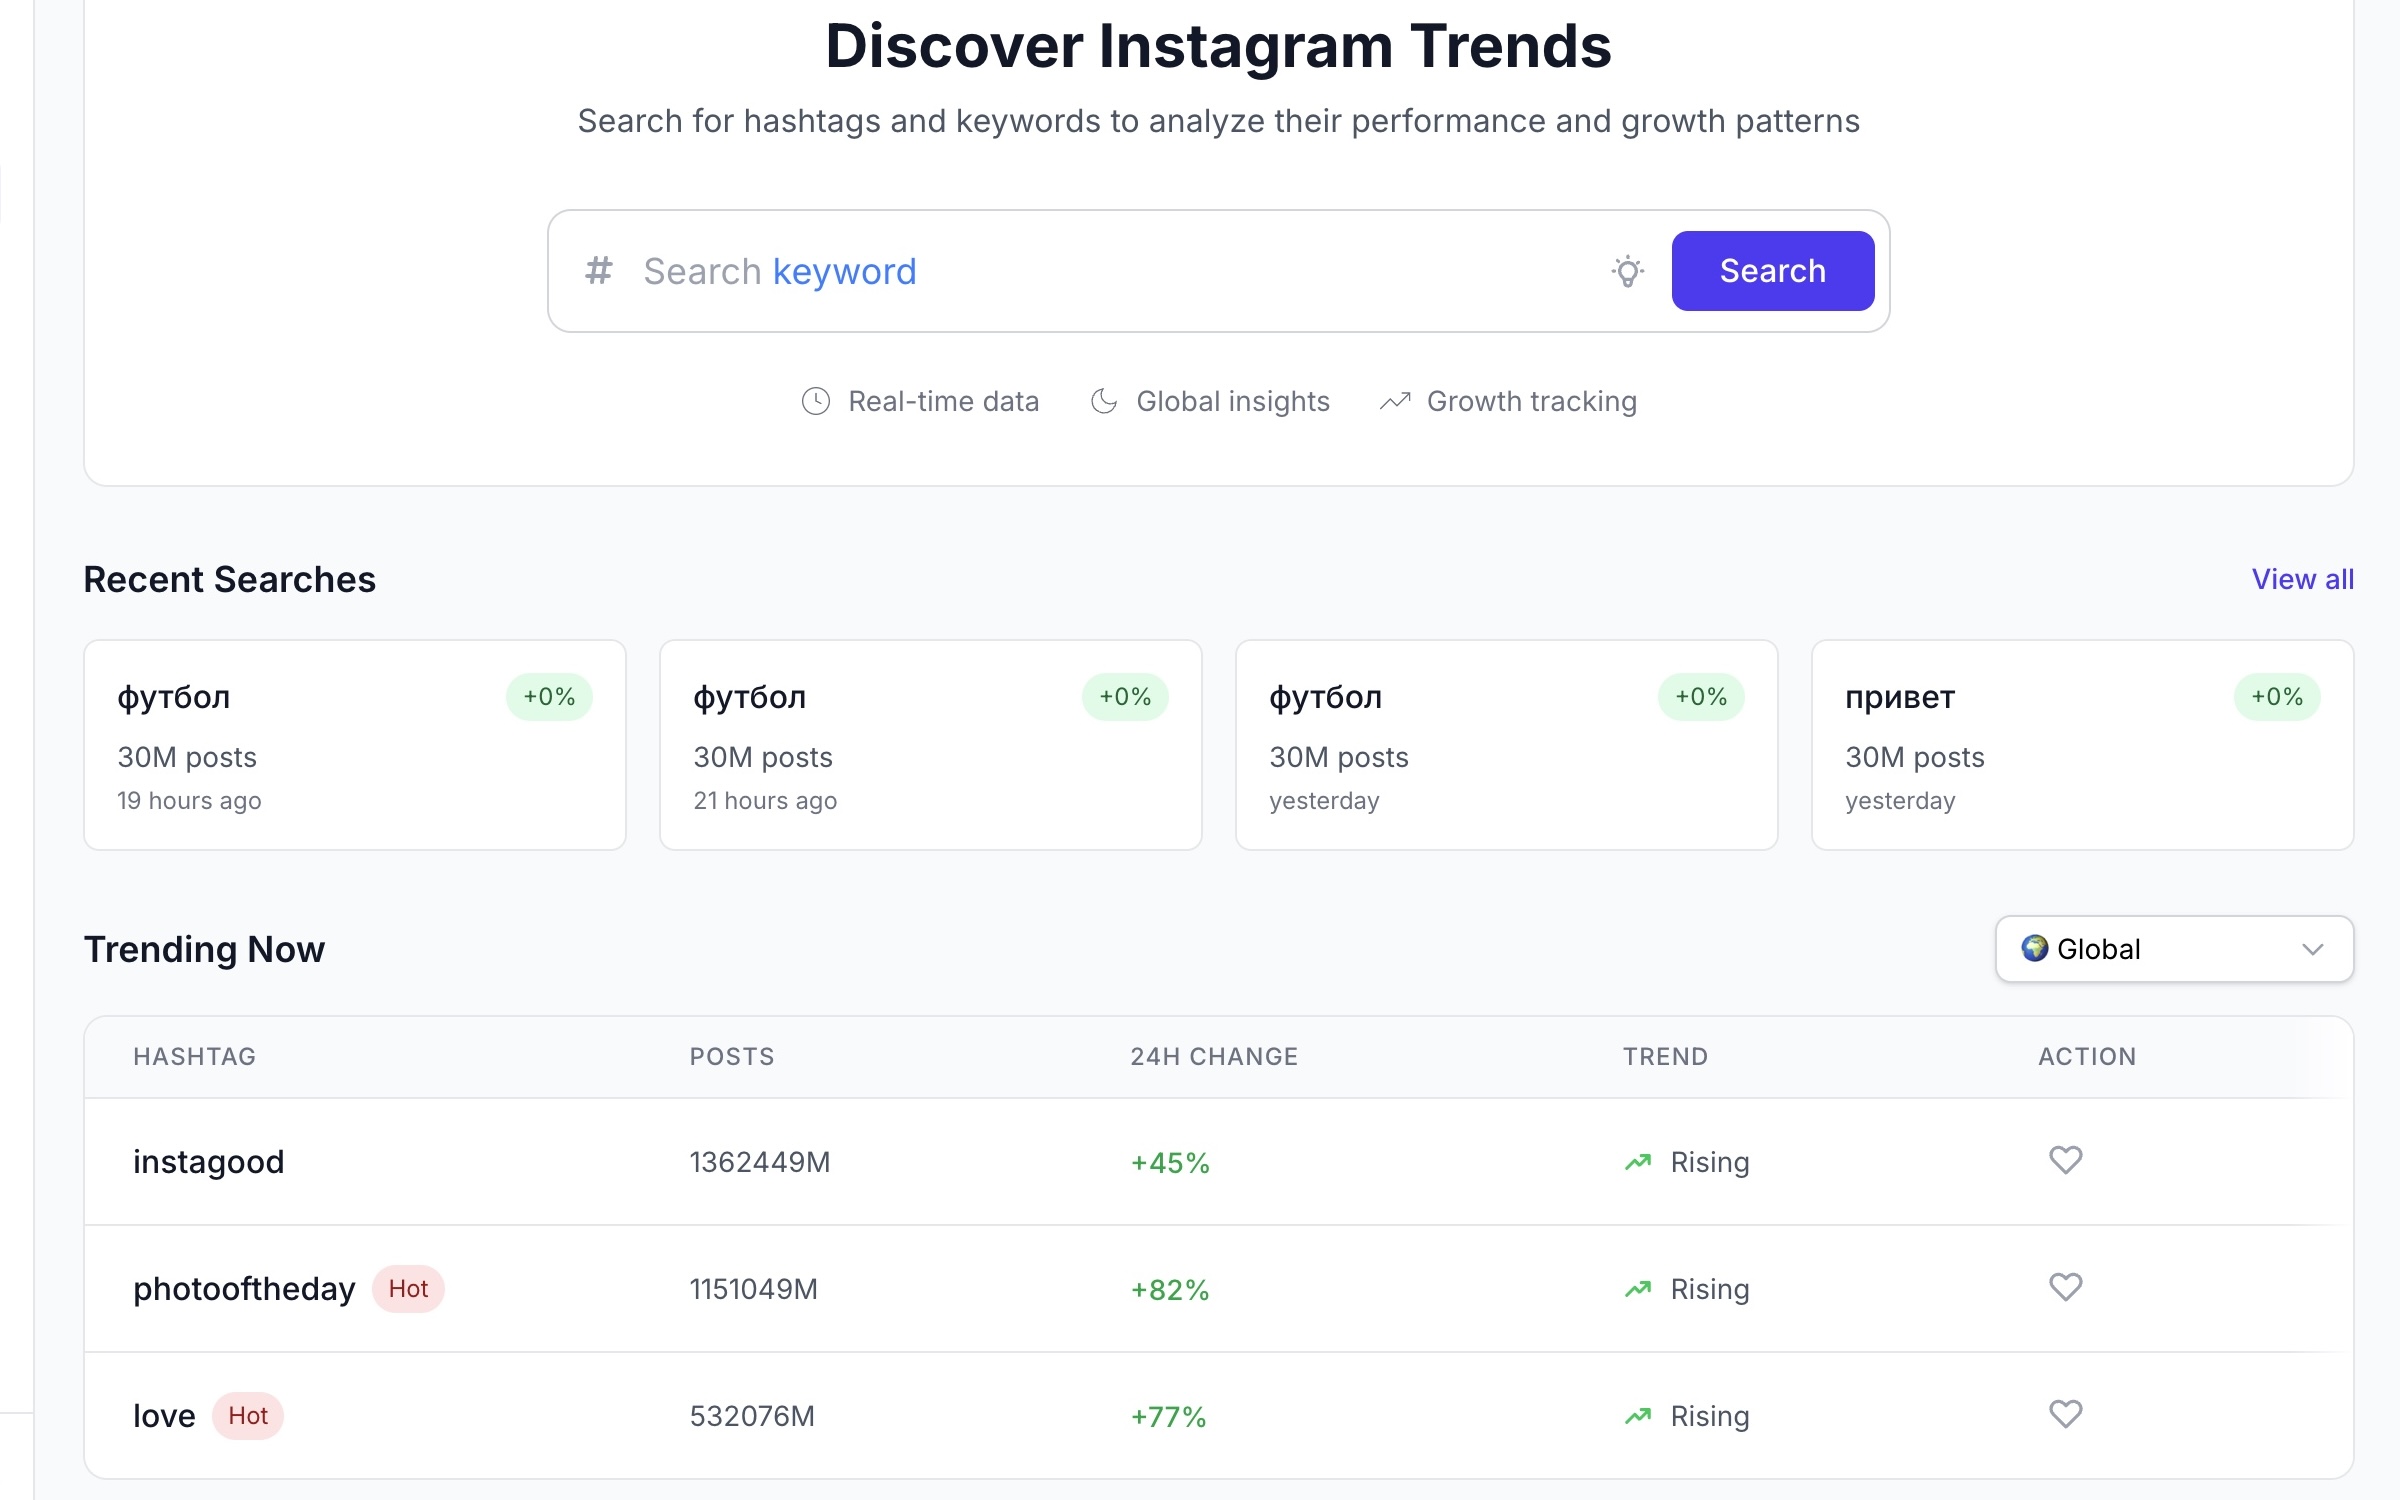This screenshot has width=2400, height=1500.
Task: Open View all recent searches link
Action: pos(2302,579)
